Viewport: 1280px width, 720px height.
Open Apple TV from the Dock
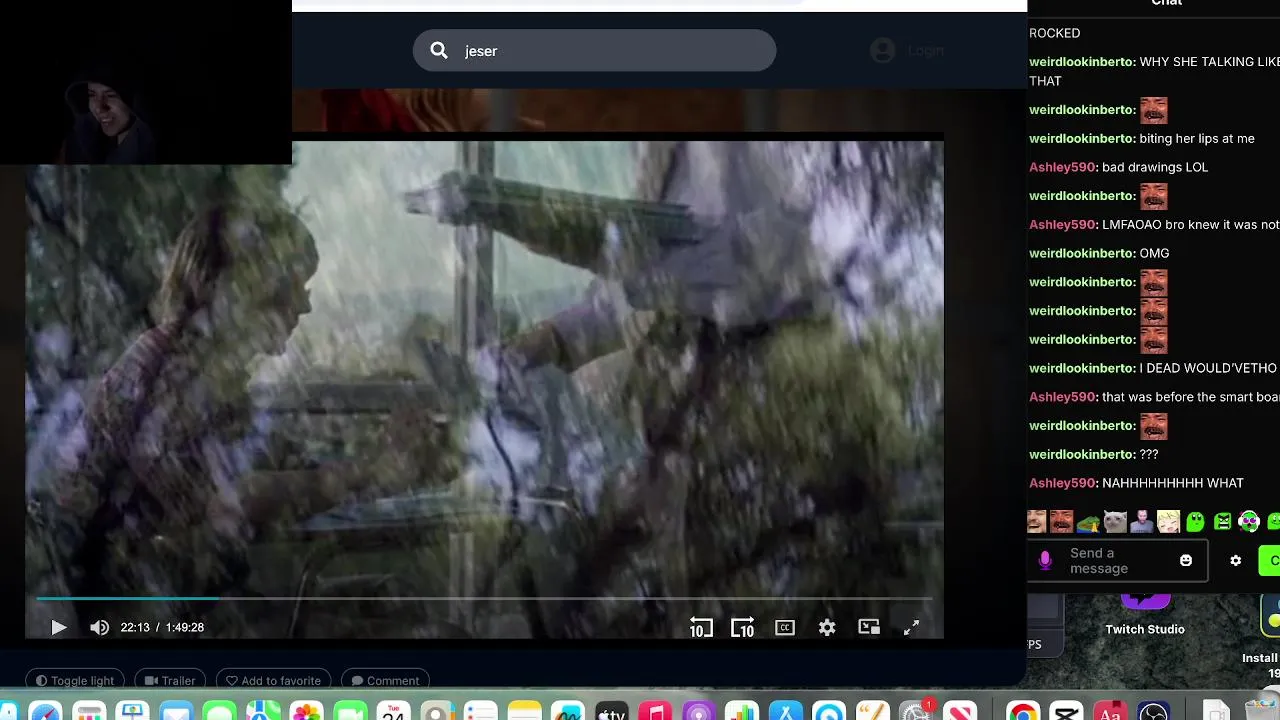pos(611,712)
